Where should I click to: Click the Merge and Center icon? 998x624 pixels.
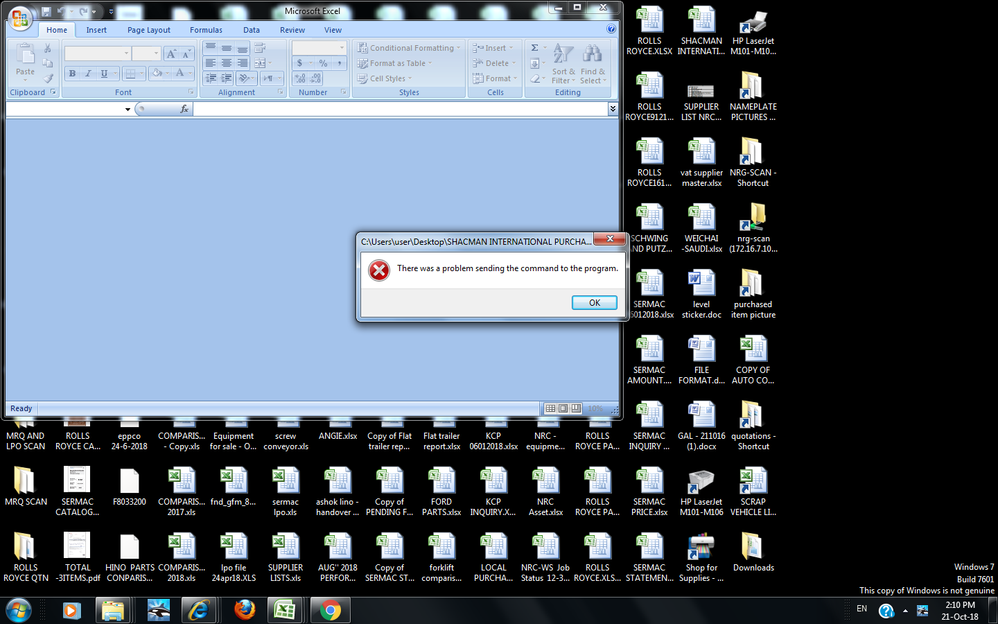(260, 63)
